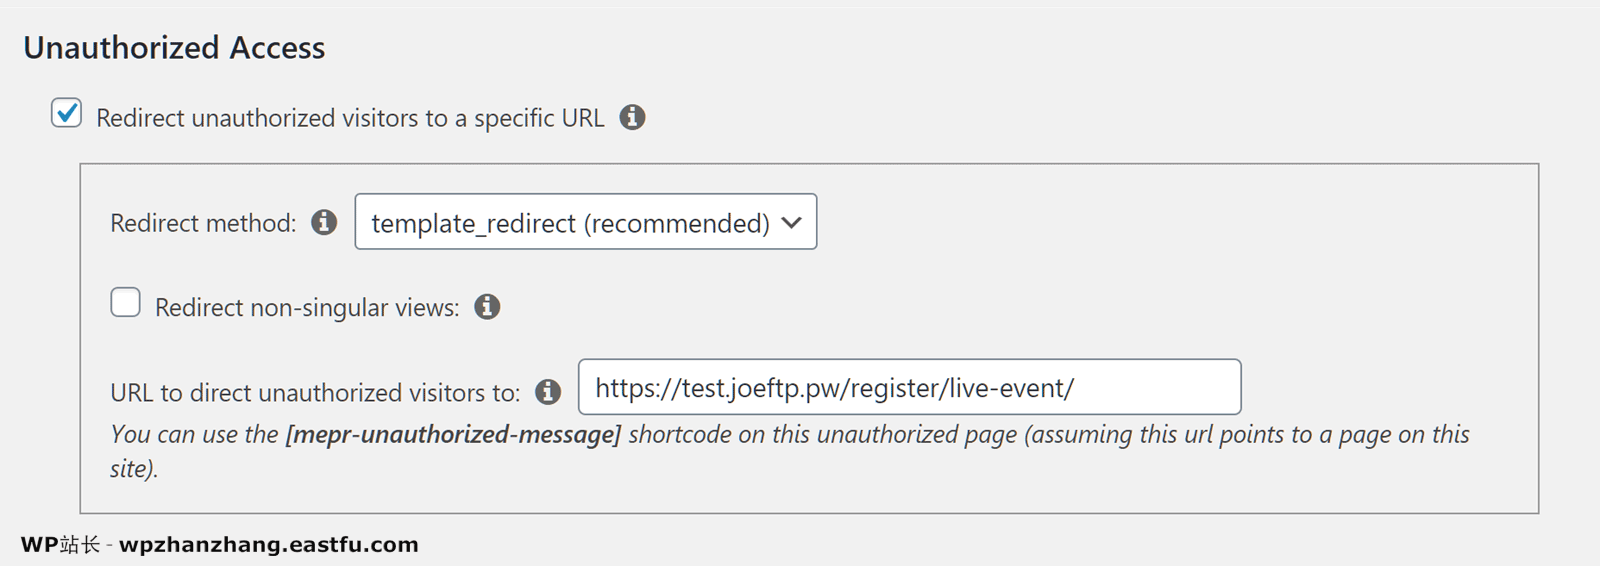This screenshot has height=566, width=1600.
Task: Click the chevron arrow in Redirect method select
Action: tap(792, 222)
